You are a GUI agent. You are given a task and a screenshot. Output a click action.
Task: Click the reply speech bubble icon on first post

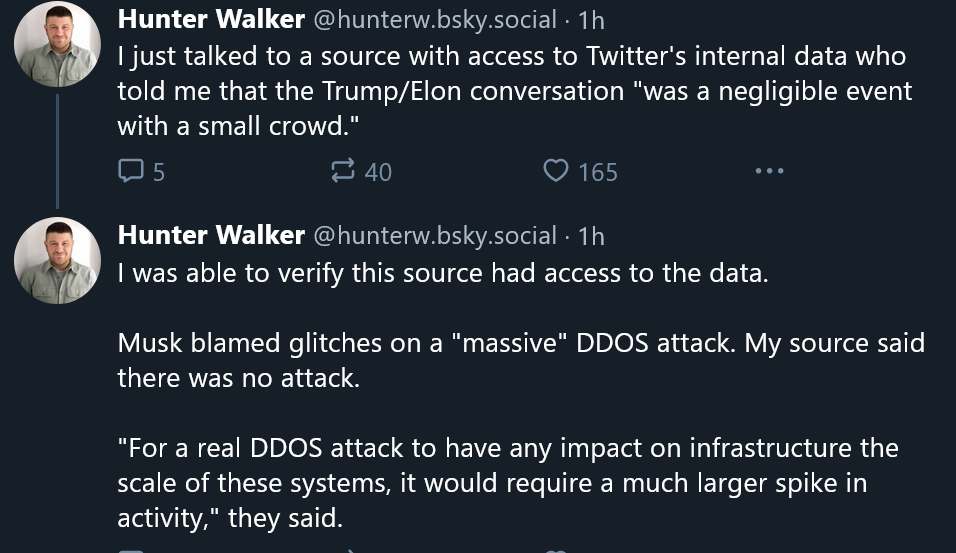tap(131, 171)
